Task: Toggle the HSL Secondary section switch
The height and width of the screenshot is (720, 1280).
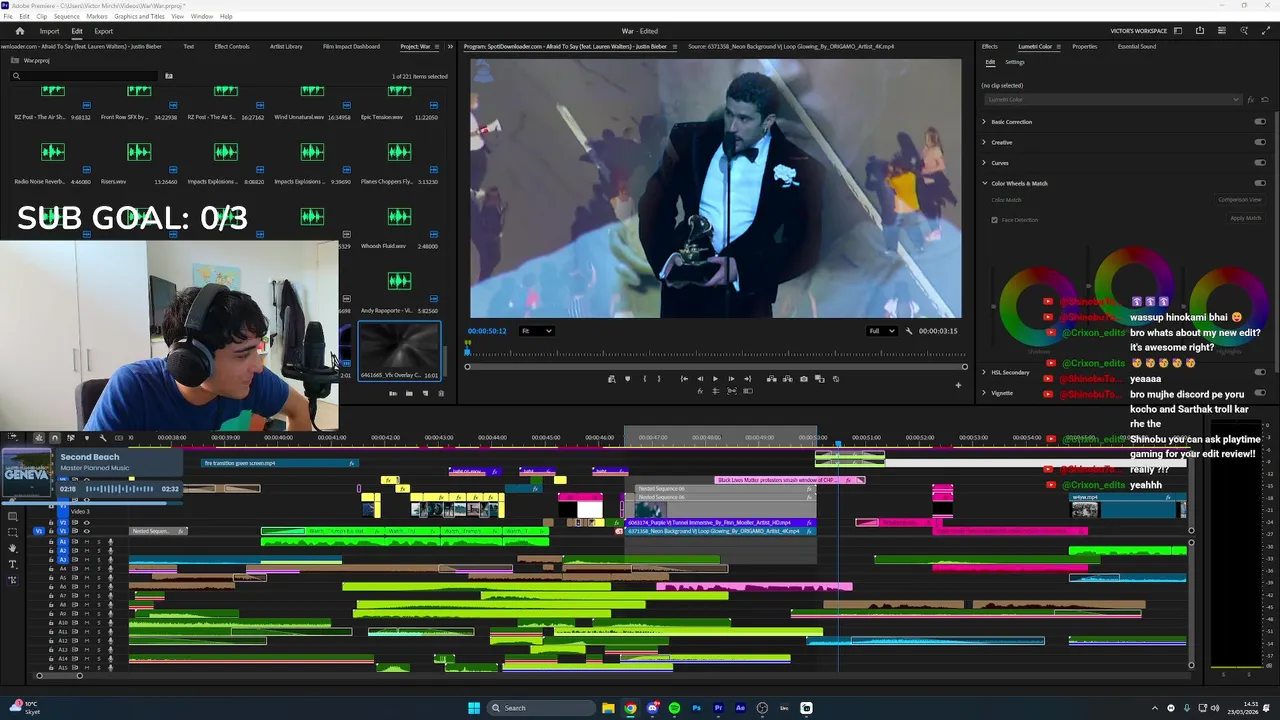Action: click(1260, 372)
